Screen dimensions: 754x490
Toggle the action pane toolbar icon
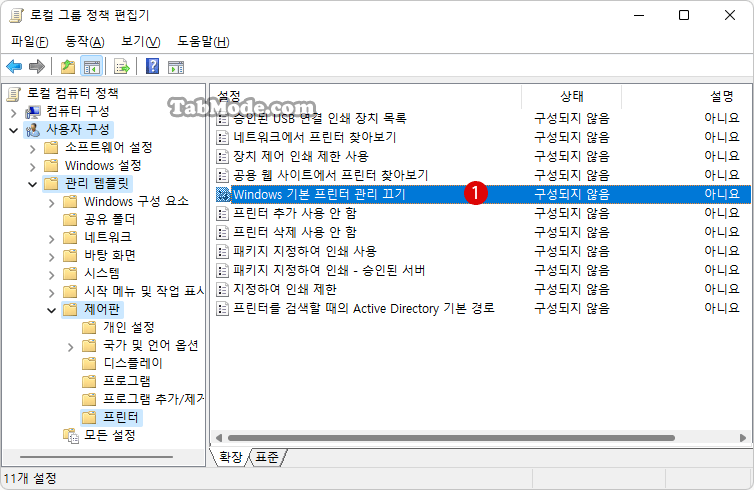click(176, 67)
